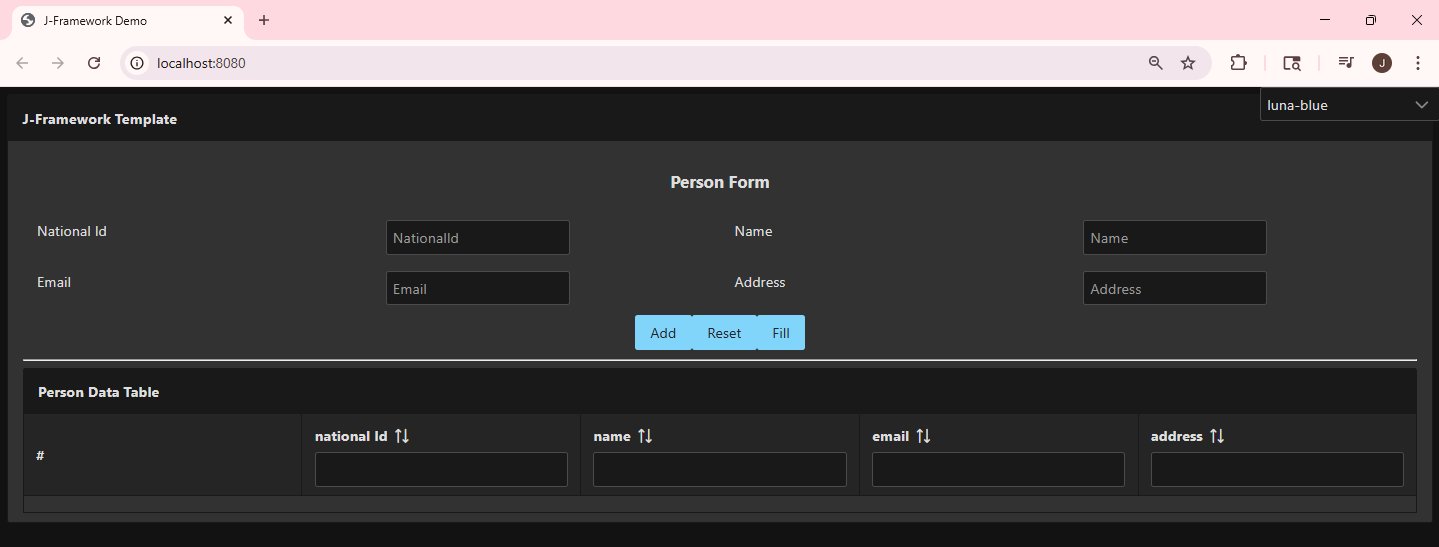Open the browser extensions puzzle icon

click(x=1238, y=63)
